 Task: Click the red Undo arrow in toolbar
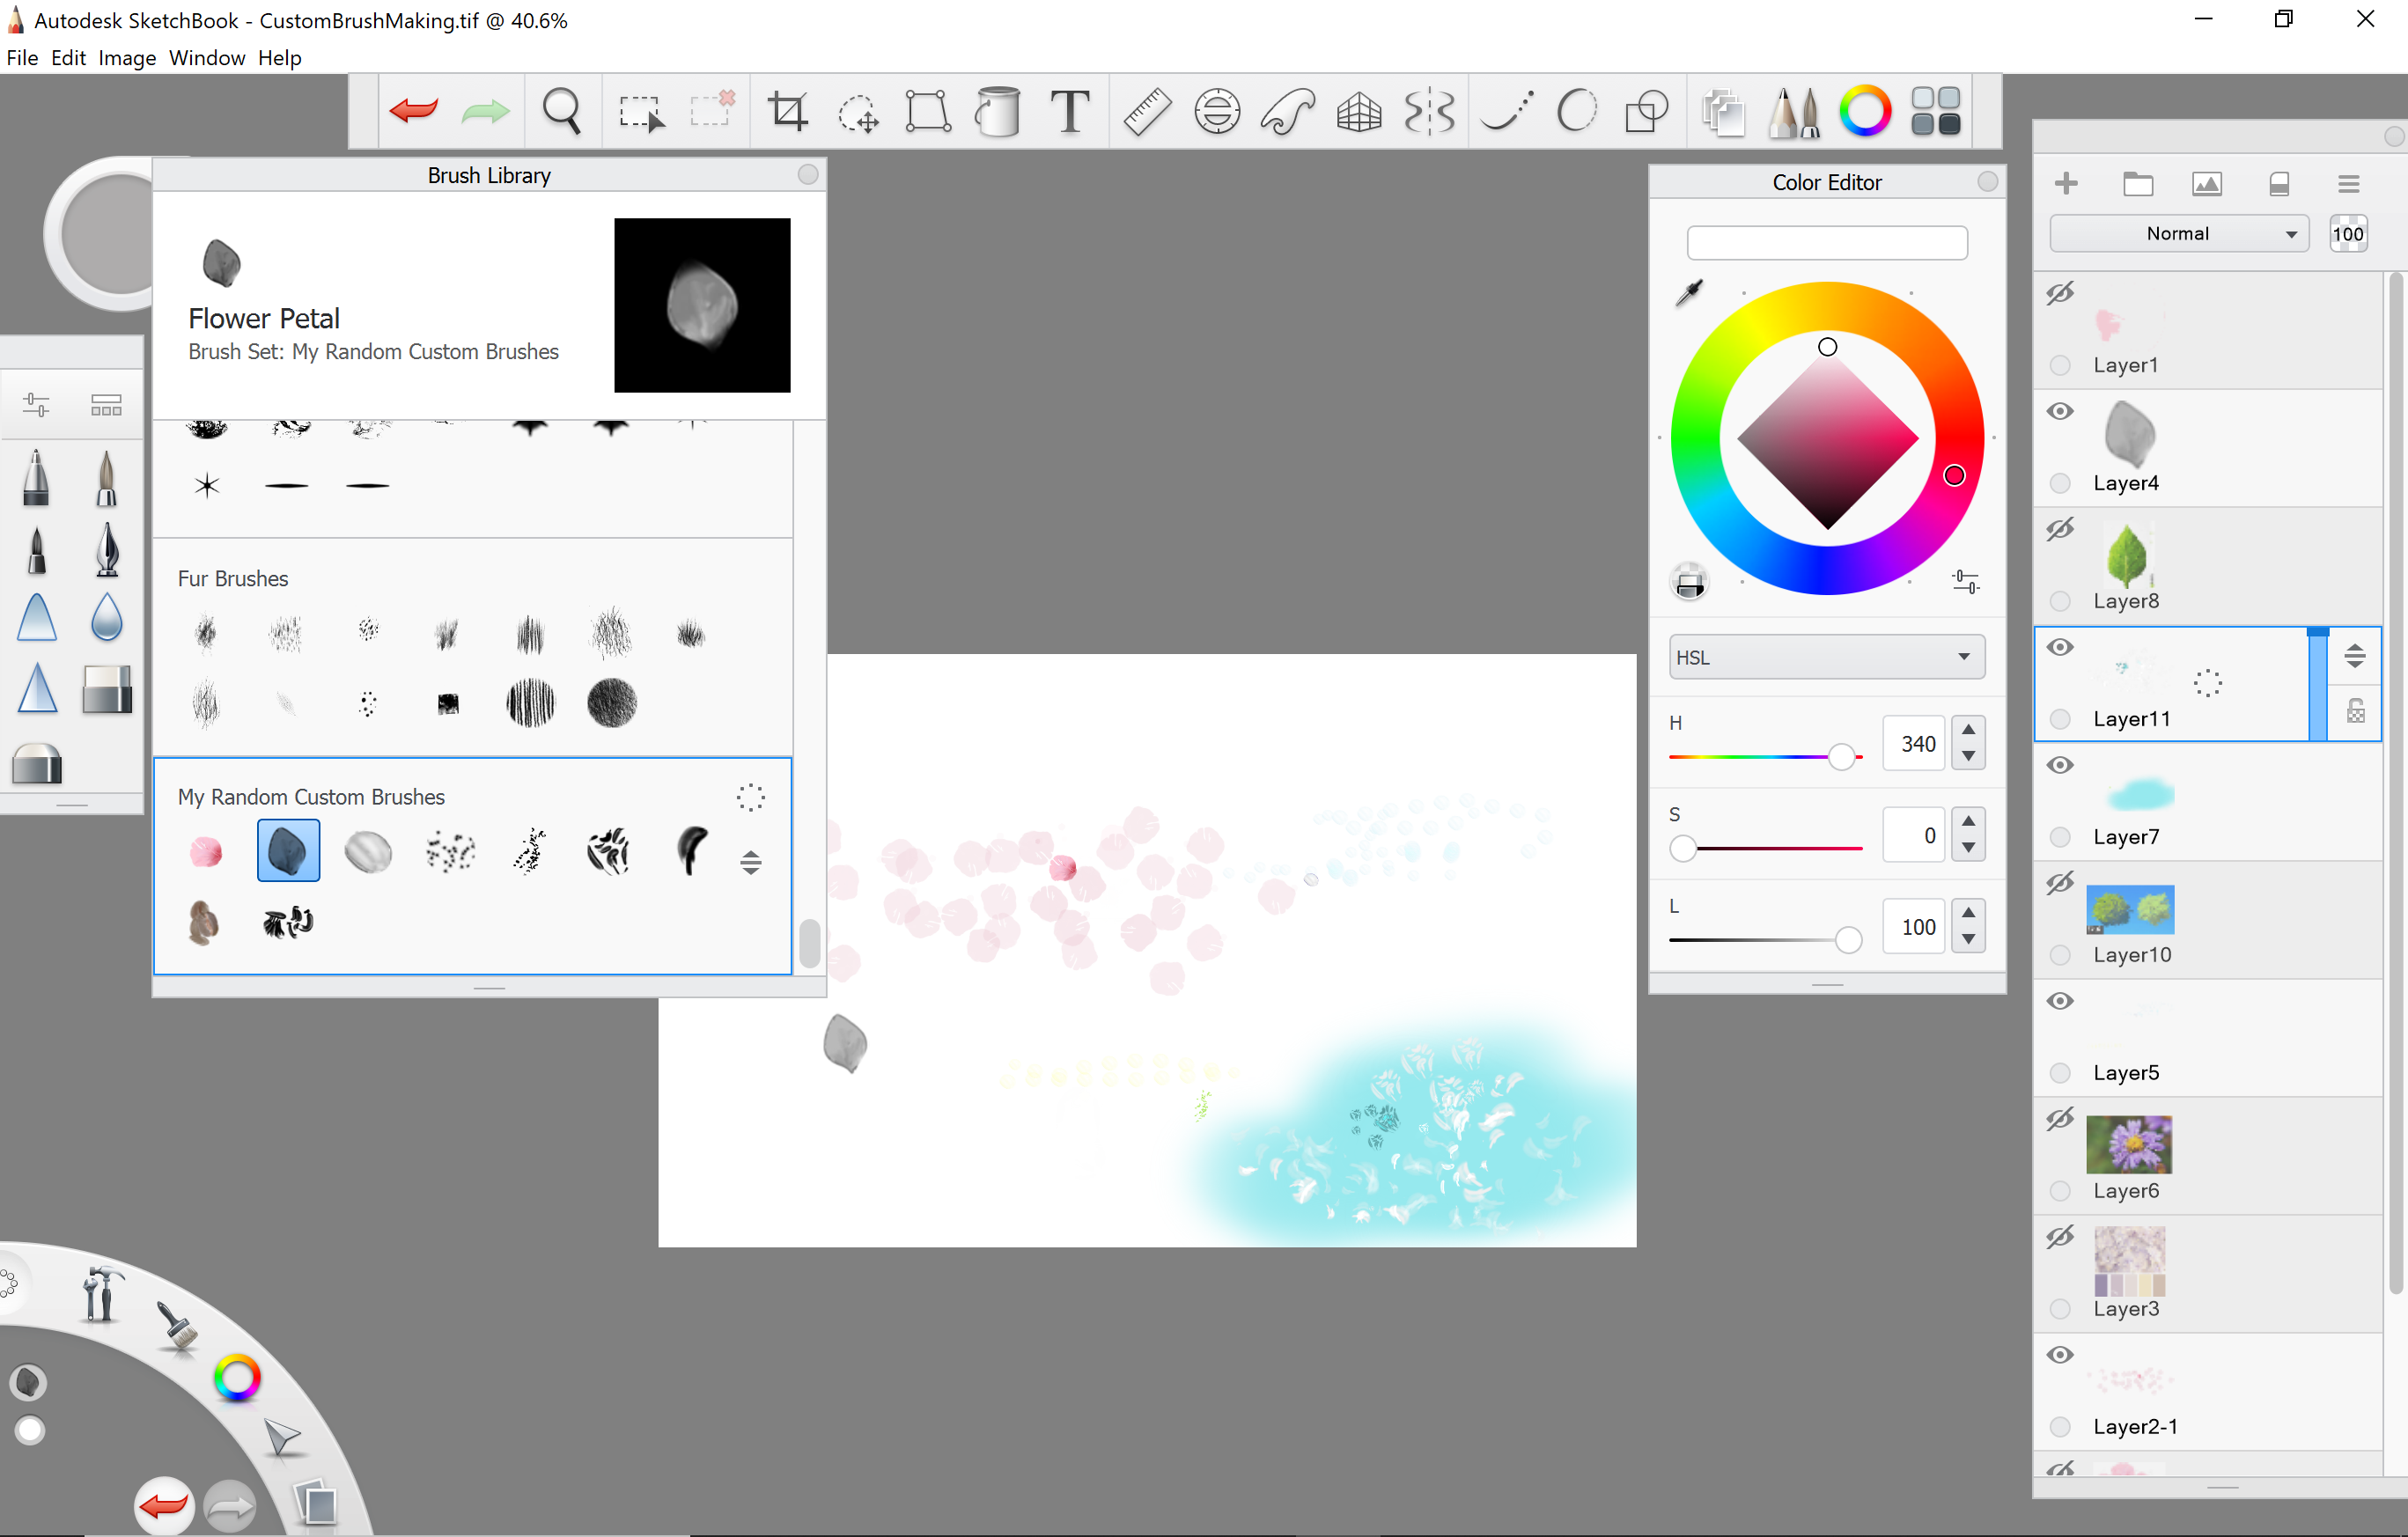tap(414, 111)
